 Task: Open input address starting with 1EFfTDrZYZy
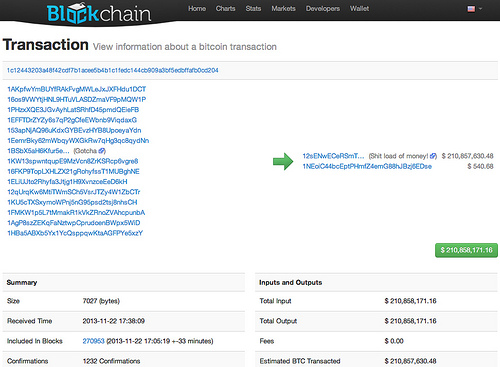[x=72, y=120]
